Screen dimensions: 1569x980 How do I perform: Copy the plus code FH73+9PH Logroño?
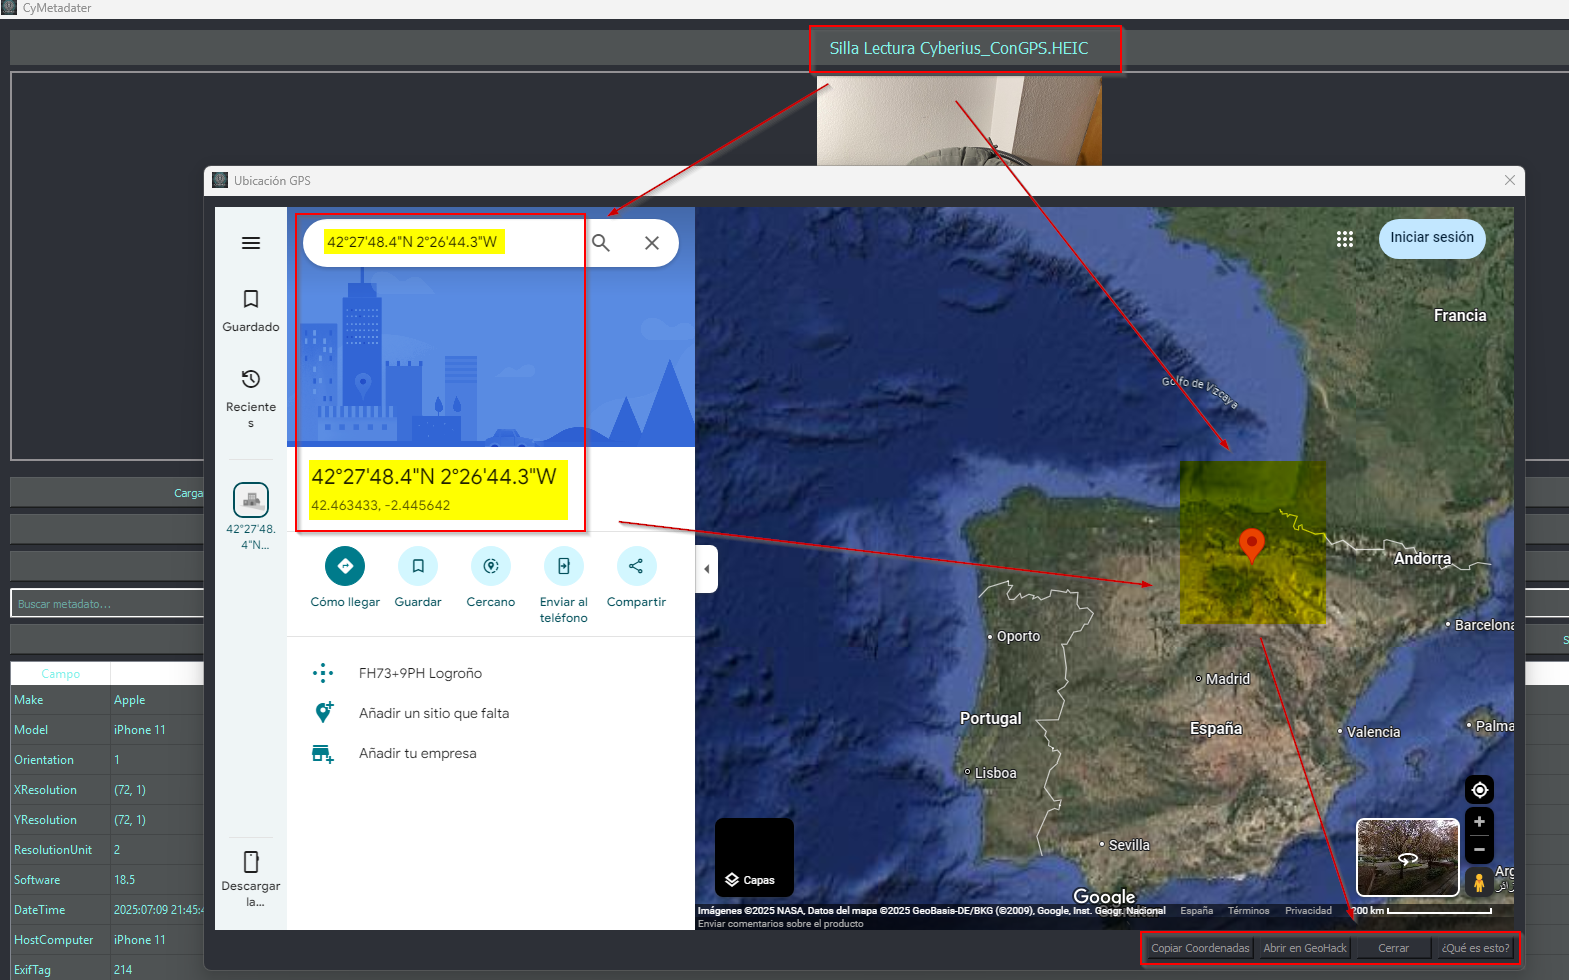pyautogui.click(x=420, y=673)
